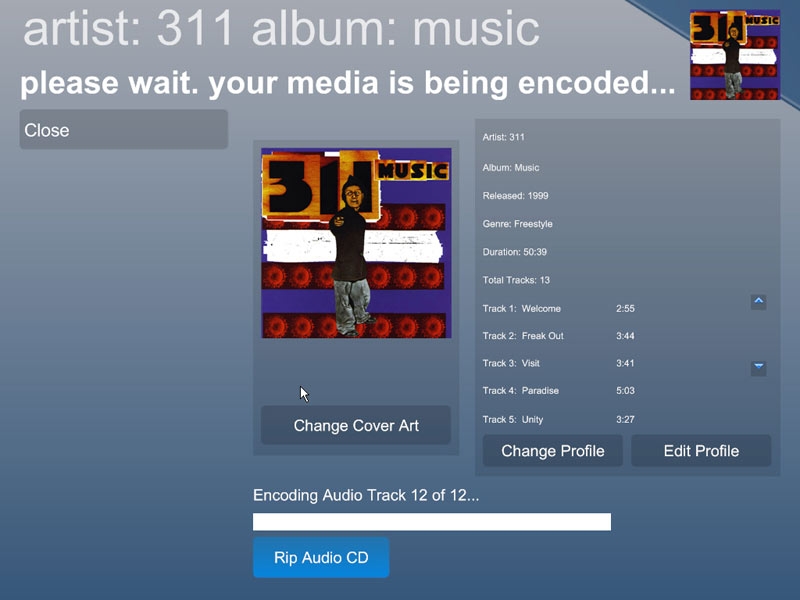Select Track 3: Visit
Viewport: 800px width, 600px height.
click(559, 363)
